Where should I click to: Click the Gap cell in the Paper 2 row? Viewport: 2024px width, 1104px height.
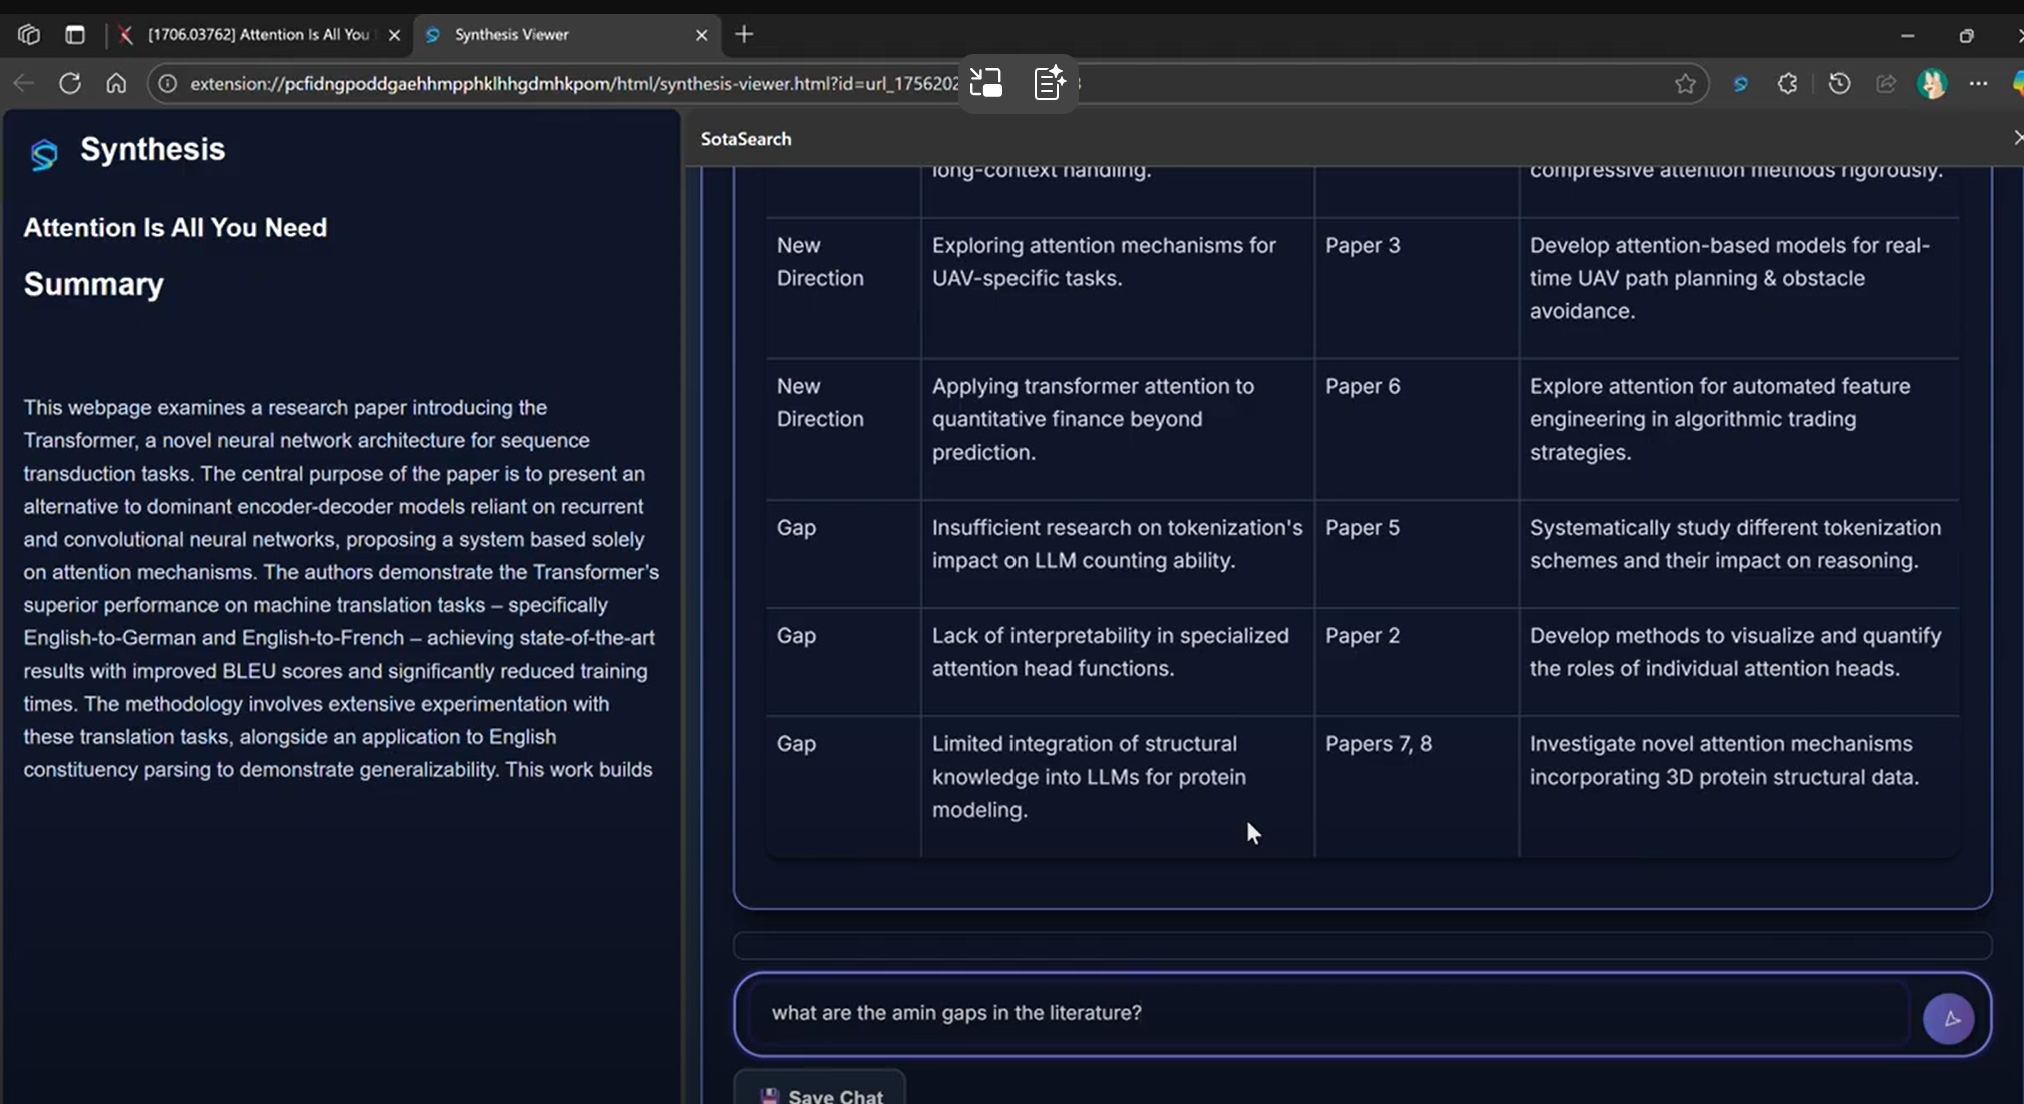tap(843, 662)
